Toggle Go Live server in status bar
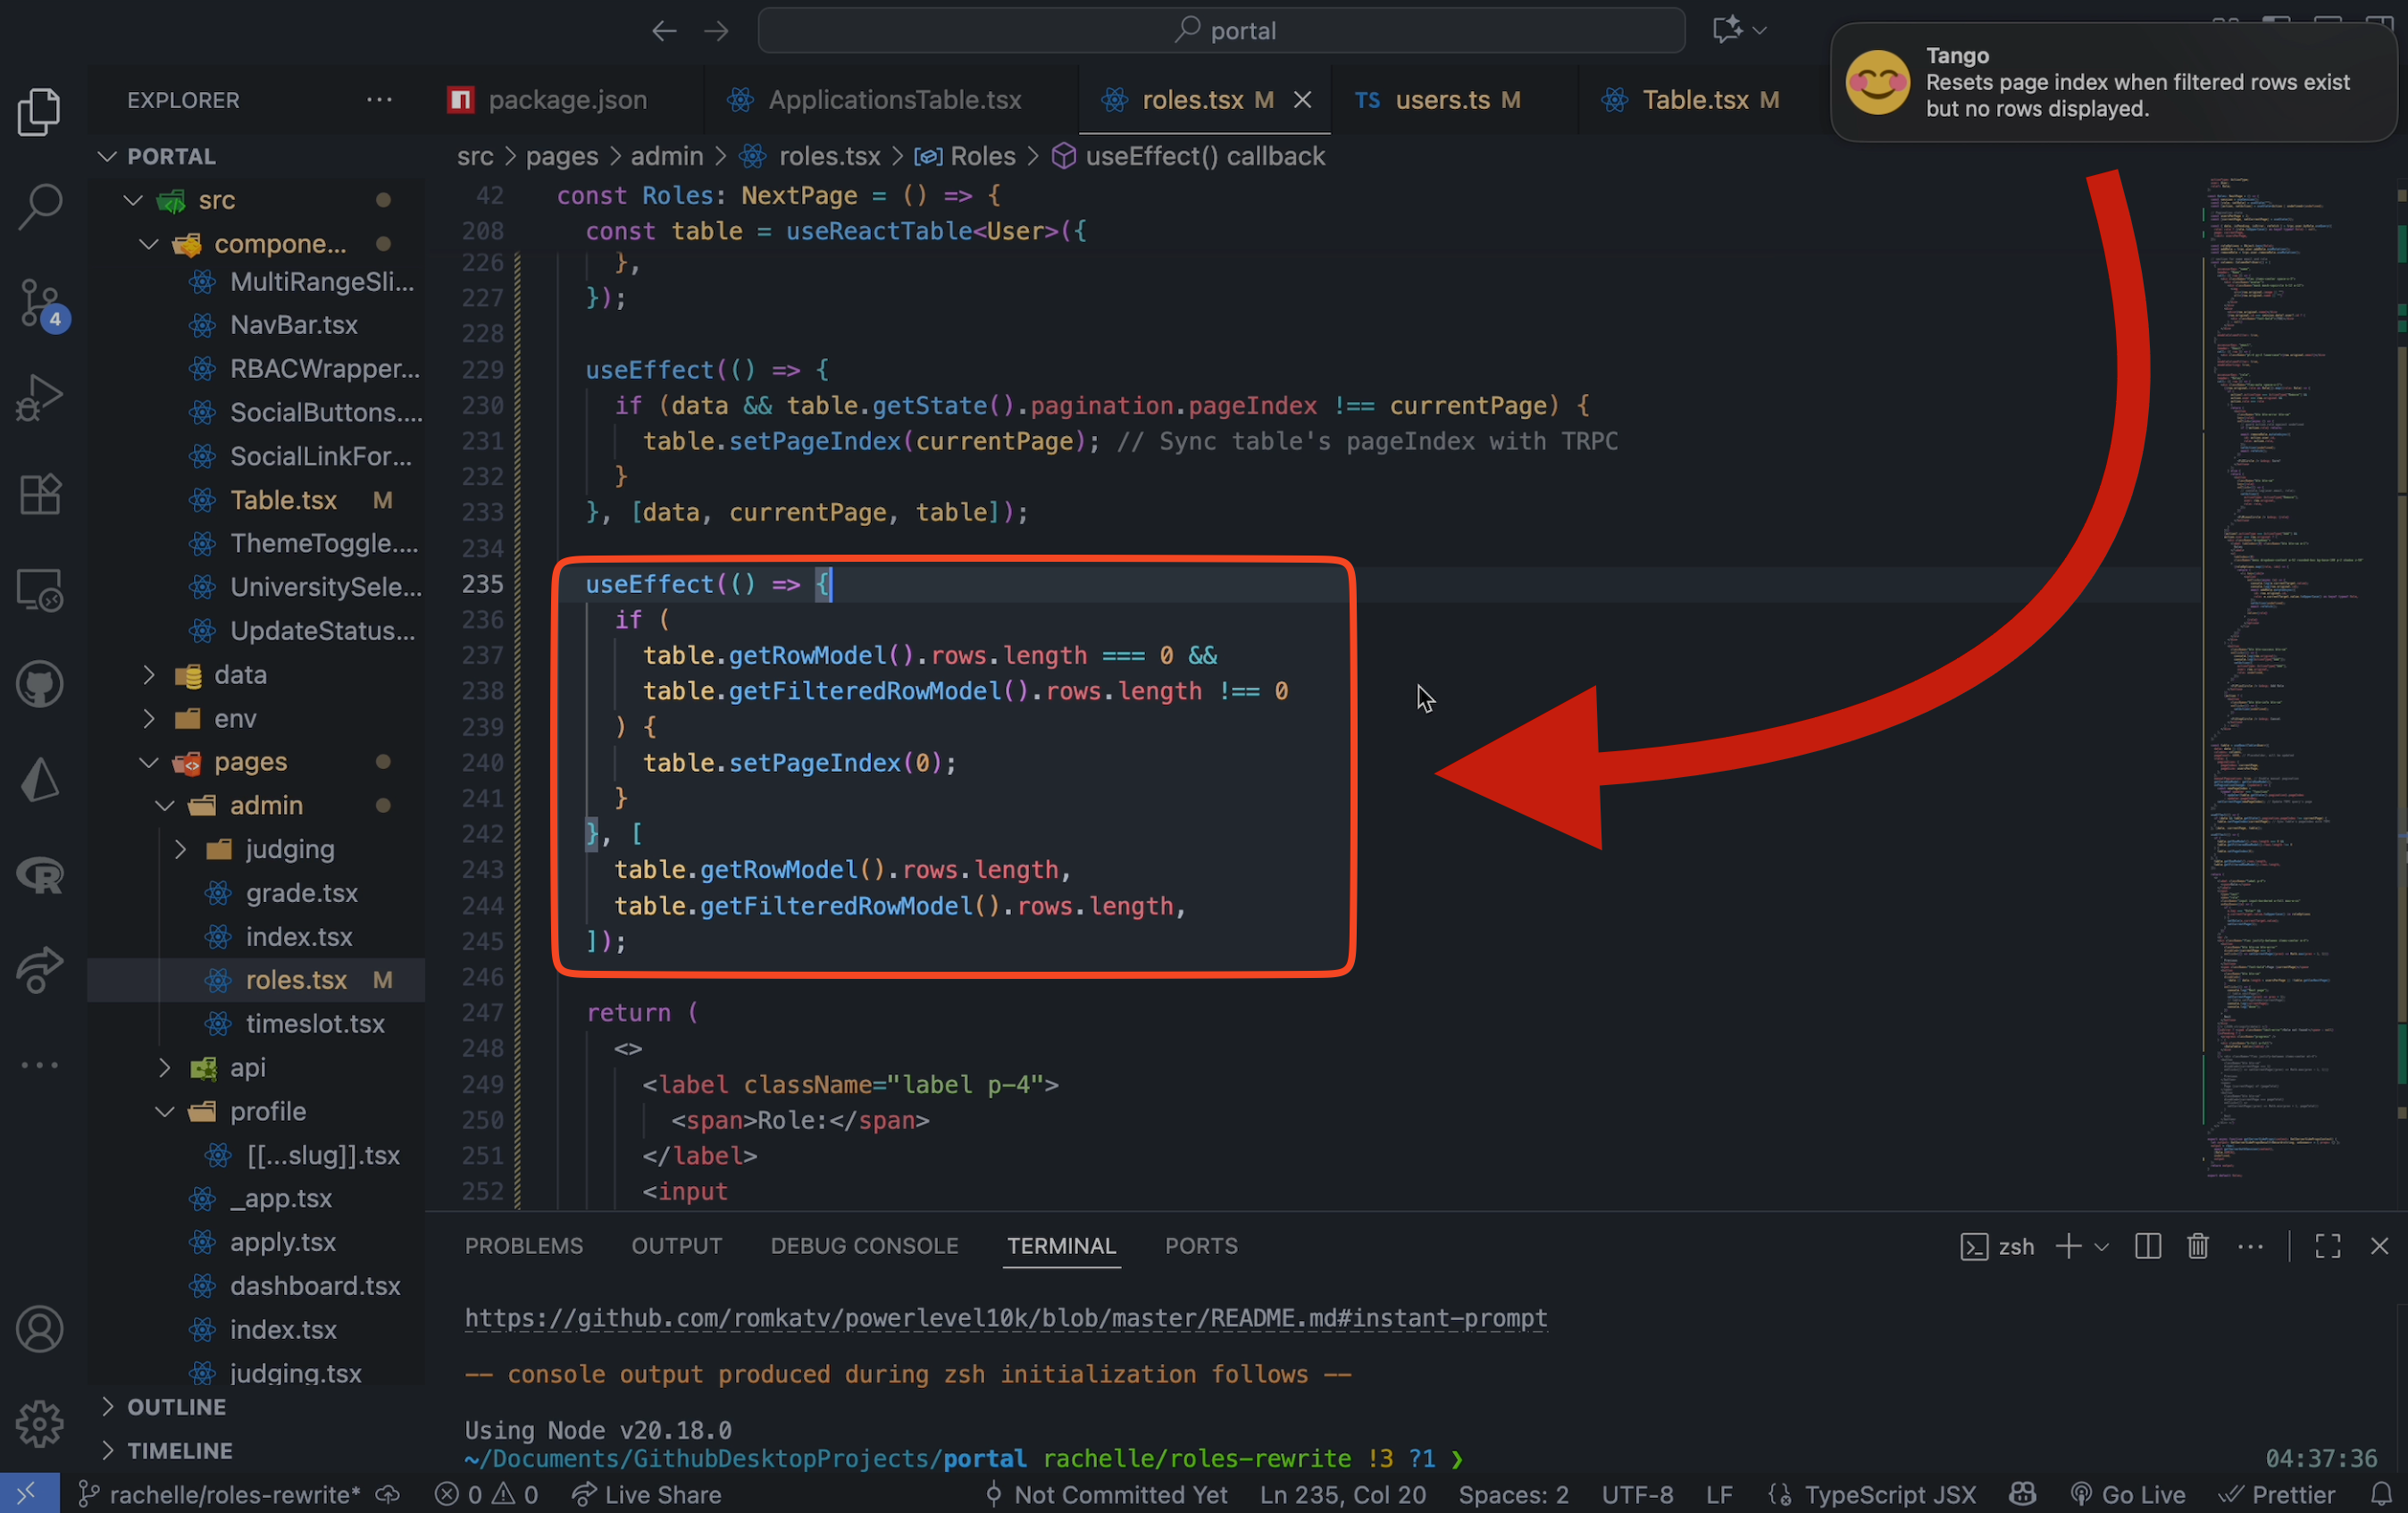This screenshot has height=1513, width=2408. point(2128,1494)
